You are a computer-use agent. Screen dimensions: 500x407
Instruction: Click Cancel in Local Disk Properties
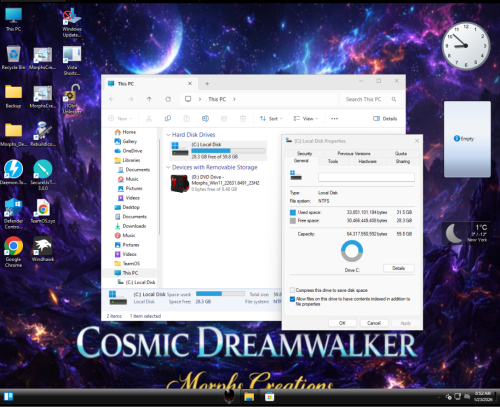374,323
